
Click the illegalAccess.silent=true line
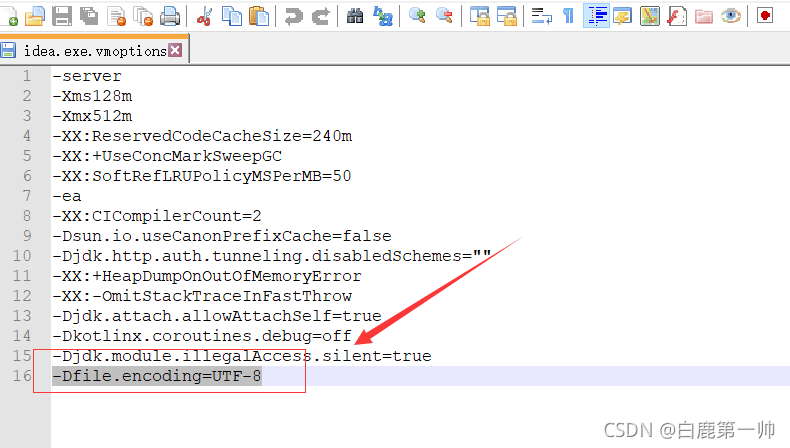point(242,356)
